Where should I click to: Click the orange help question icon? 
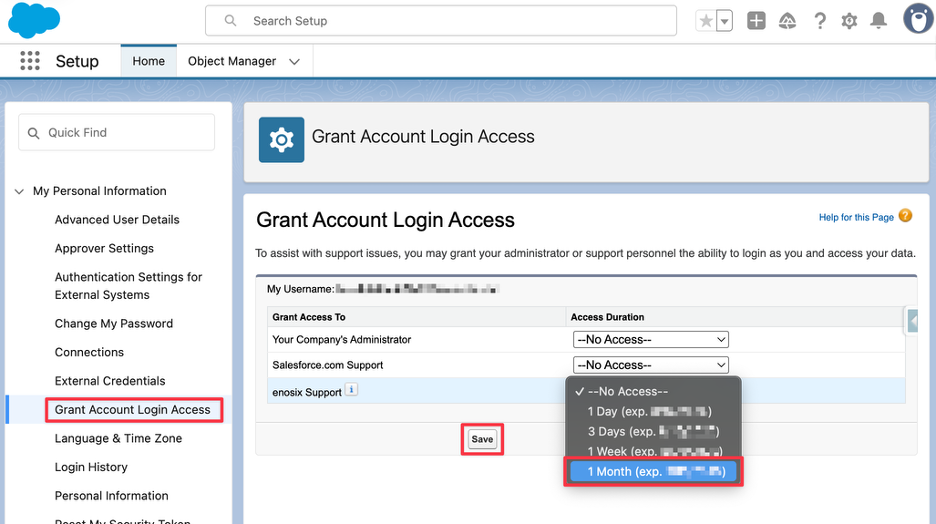(x=905, y=216)
